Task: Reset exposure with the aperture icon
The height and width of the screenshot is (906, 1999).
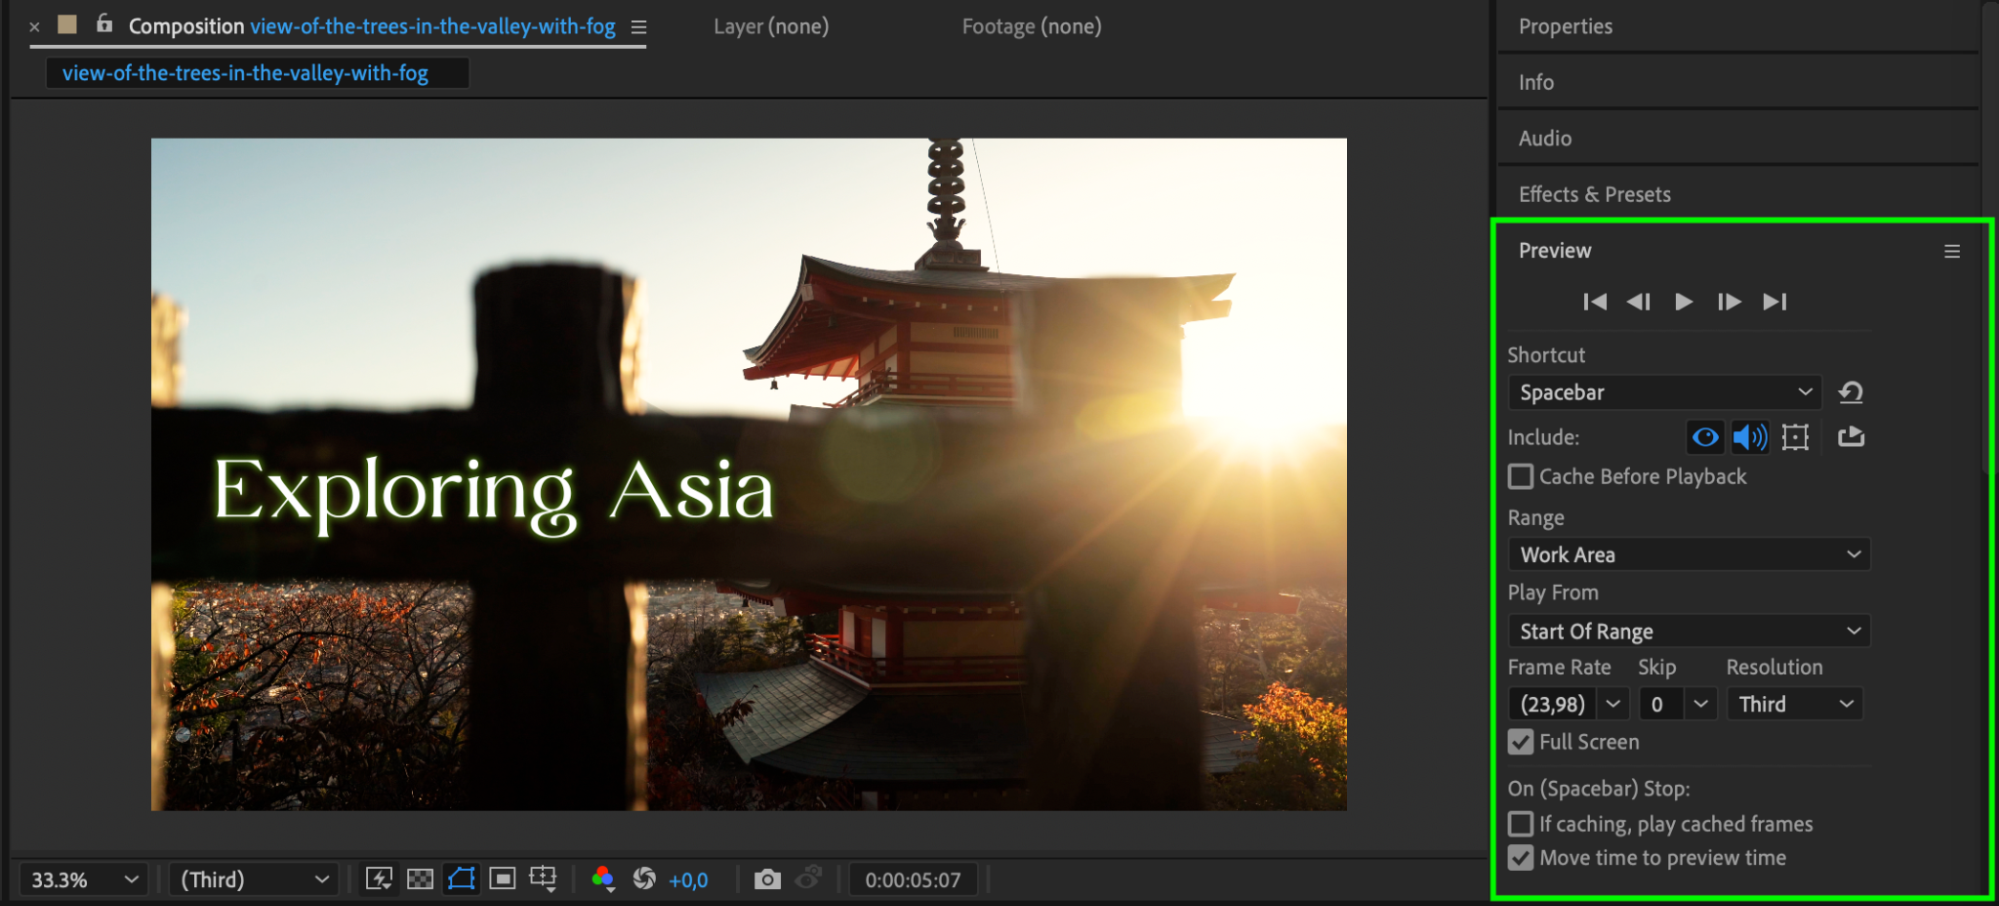Action: (x=644, y=879)
